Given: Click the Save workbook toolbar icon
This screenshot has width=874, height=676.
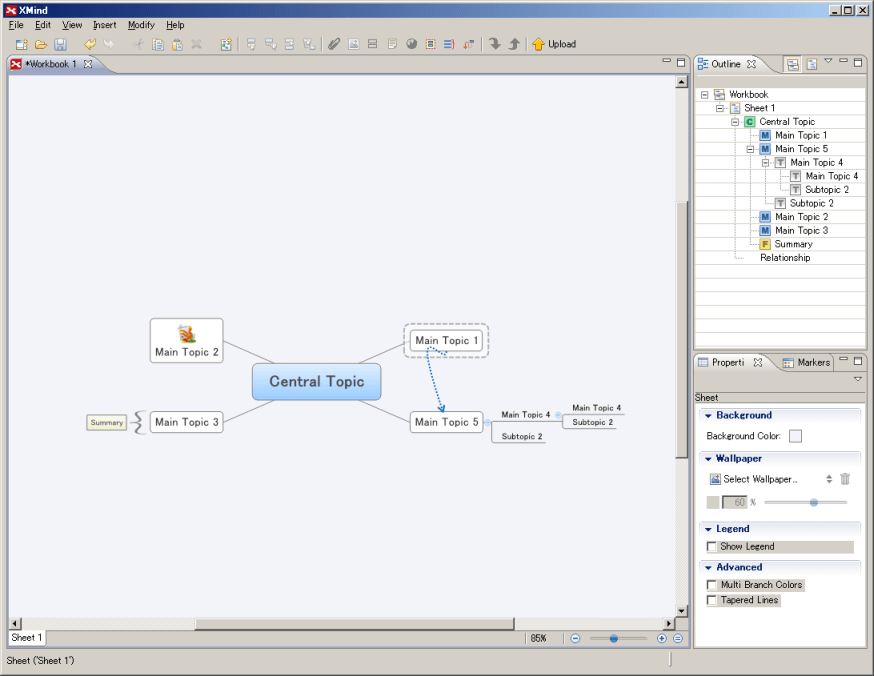Looking at the screenshot, I should (x=60, y=44).
